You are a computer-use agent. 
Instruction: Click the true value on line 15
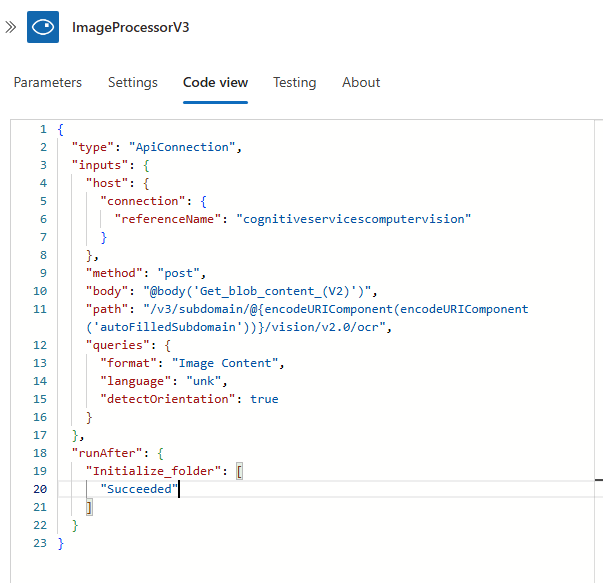click(x=264, y=399)
